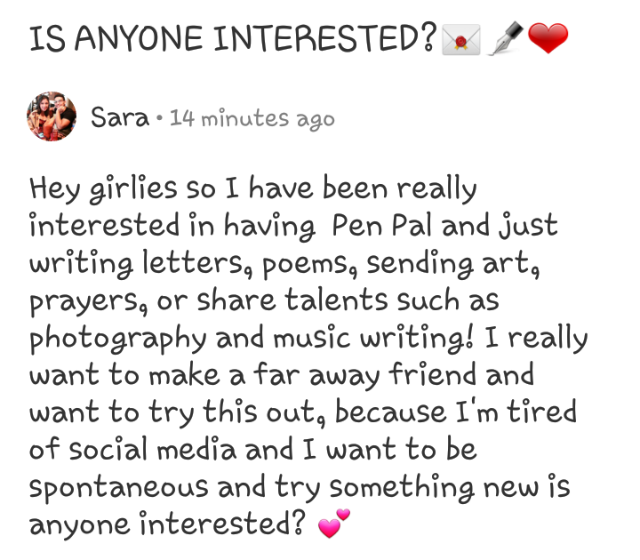Click the words share talents
The width and height of the screenshot is (640, 560).
pos(292,300)
